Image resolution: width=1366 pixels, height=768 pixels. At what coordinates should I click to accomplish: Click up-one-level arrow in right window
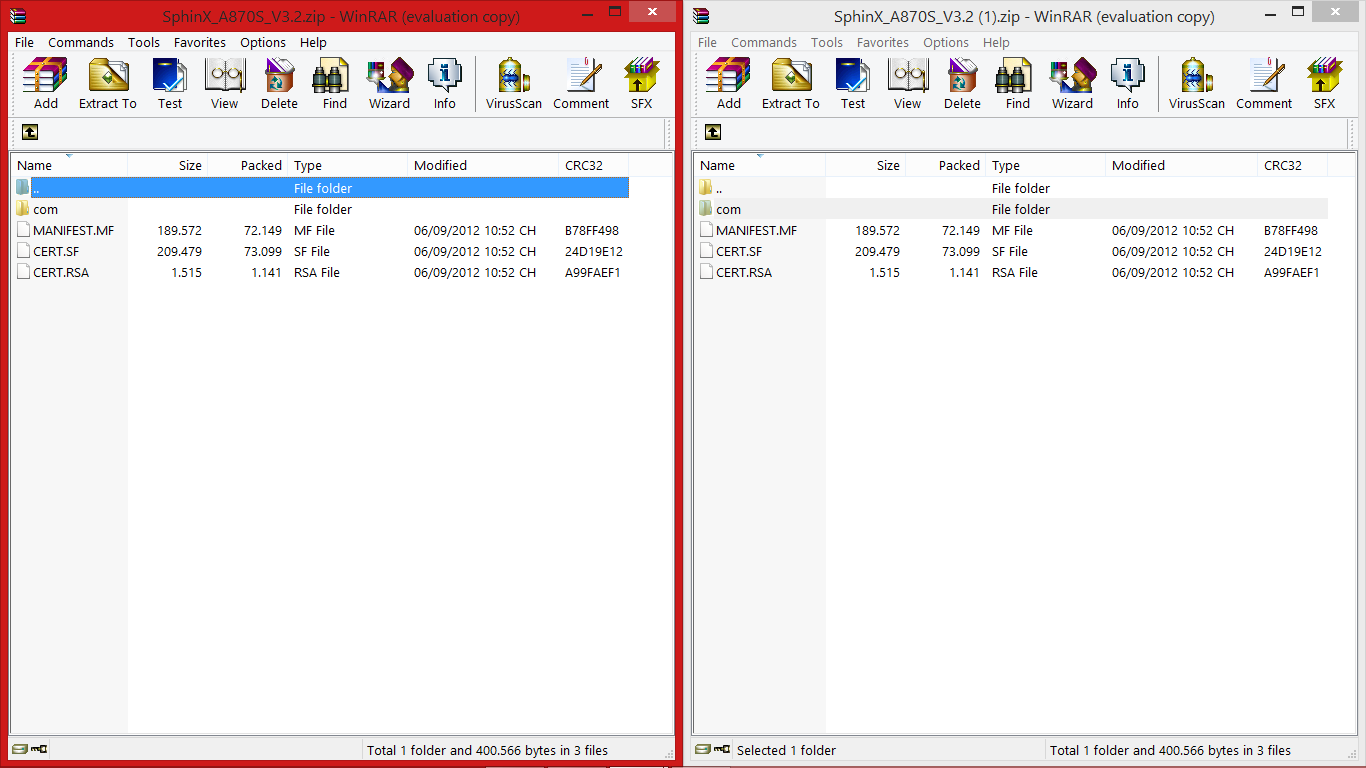pyautogui.click(x=713, y=132)
